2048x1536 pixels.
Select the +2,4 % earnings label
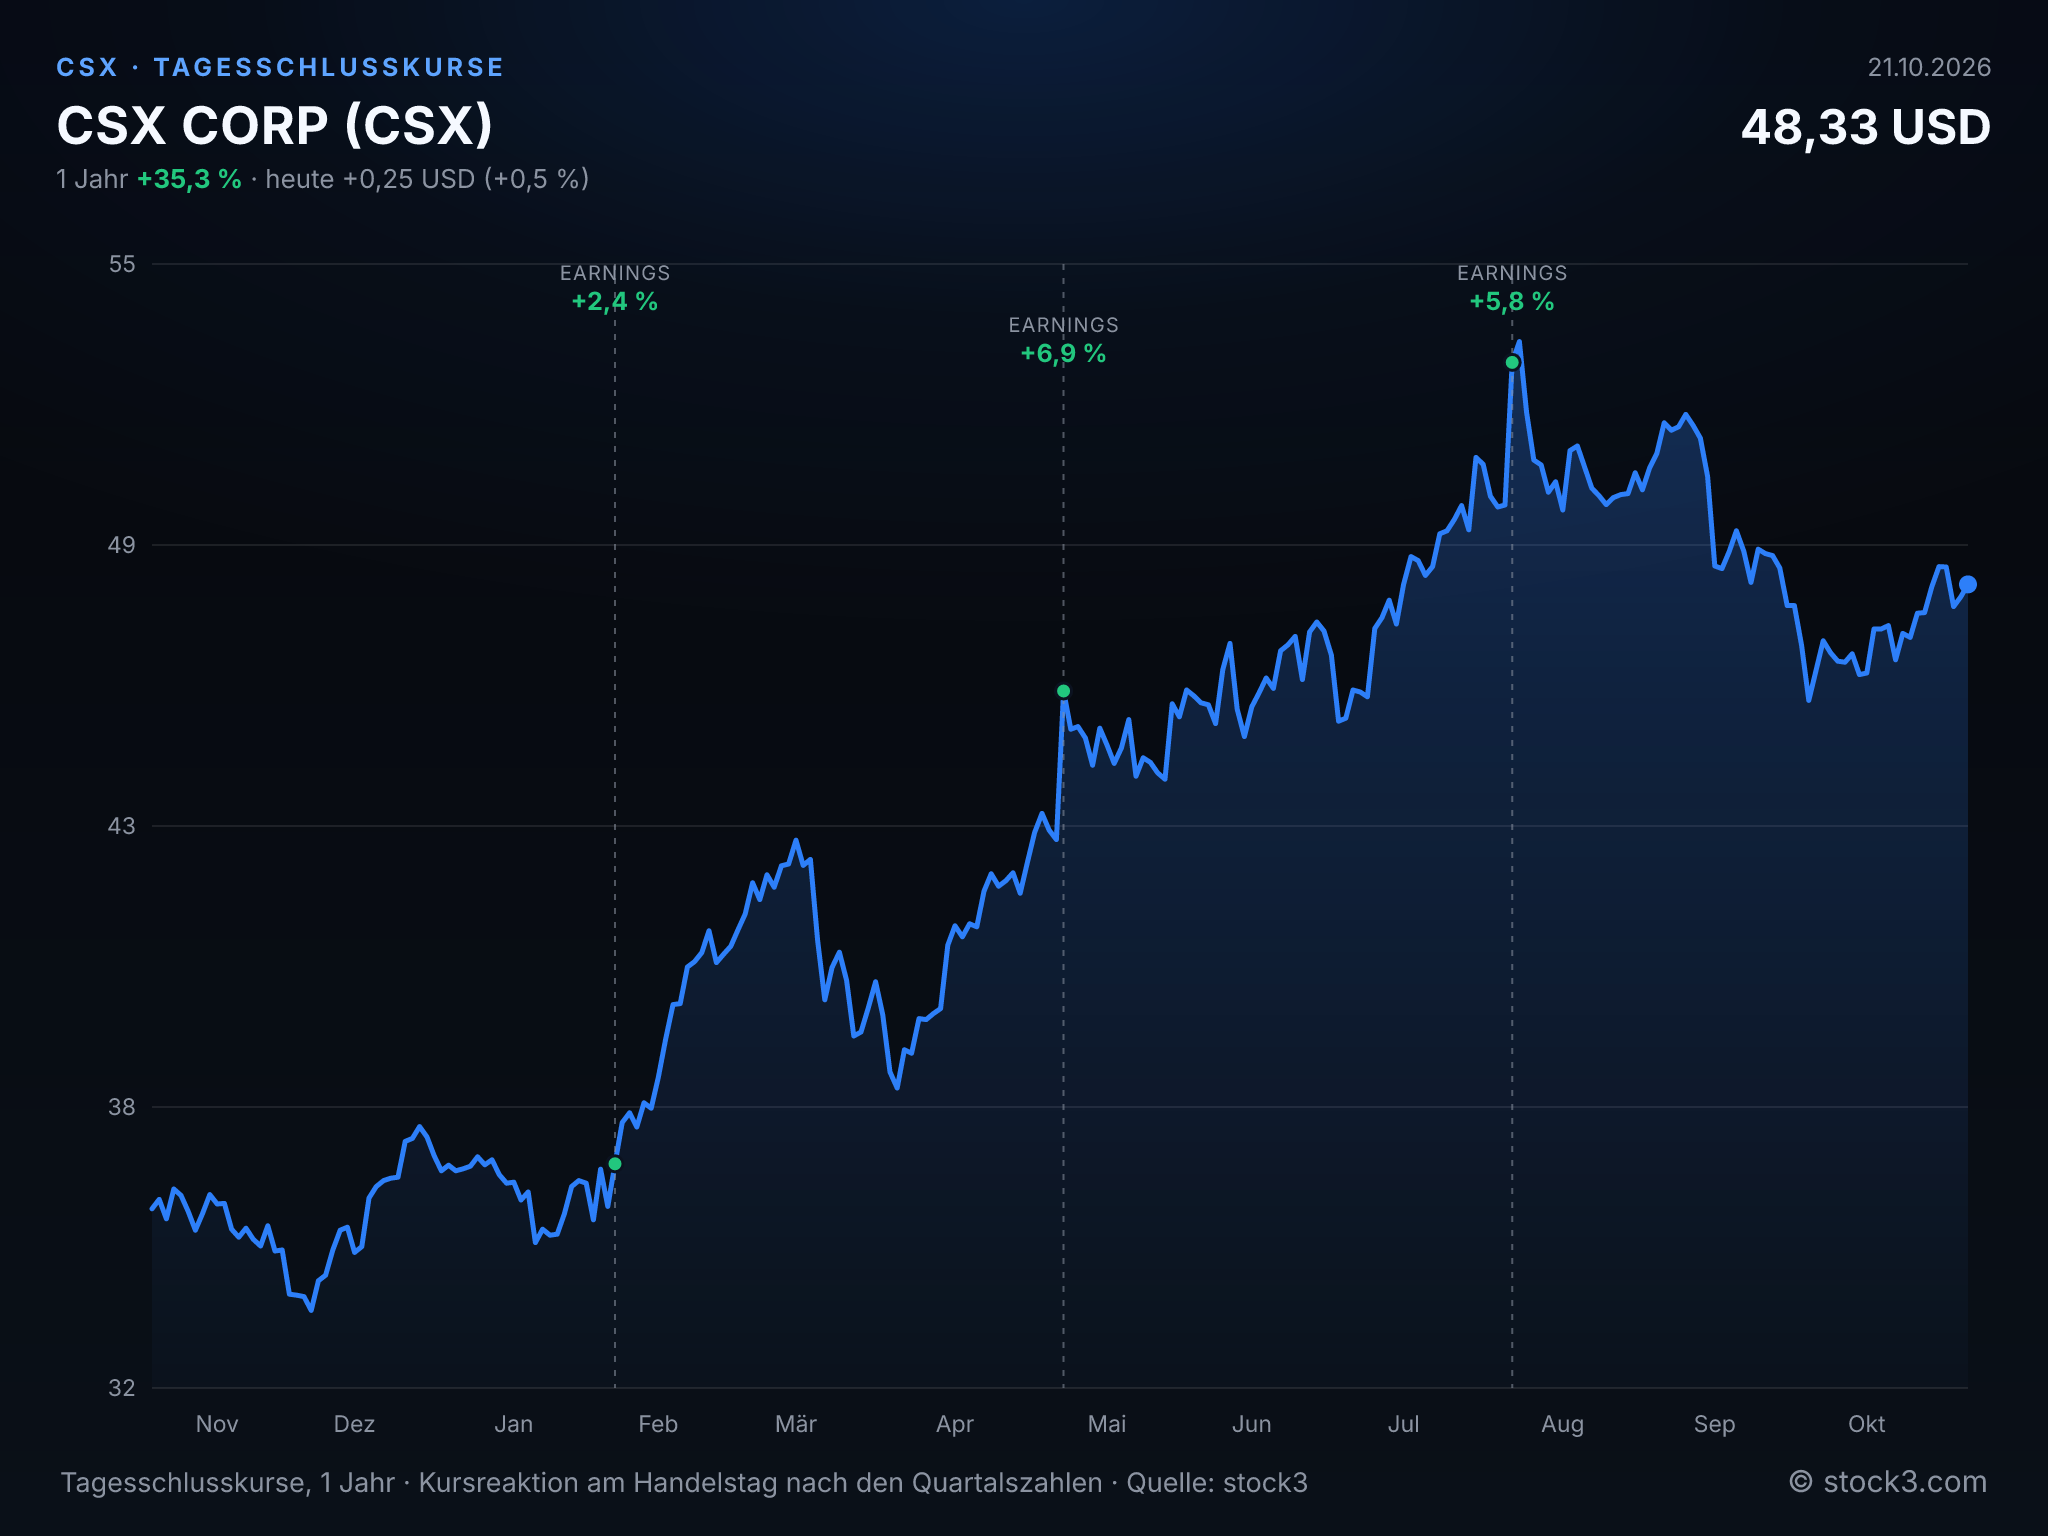click(x=614, y=301)
